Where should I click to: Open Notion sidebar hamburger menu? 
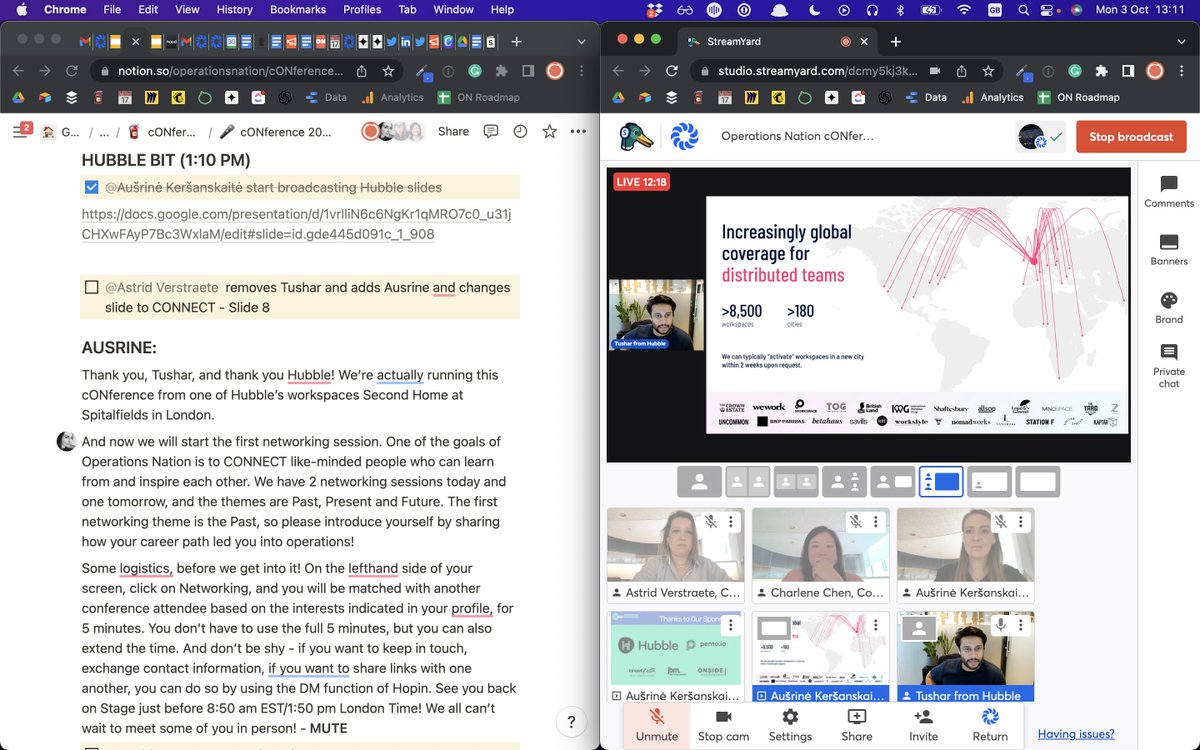(21, 131)
